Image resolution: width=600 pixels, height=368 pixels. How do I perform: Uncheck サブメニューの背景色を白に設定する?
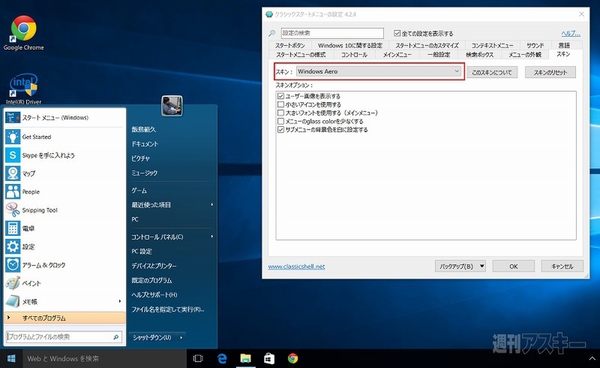click(280, 130)
